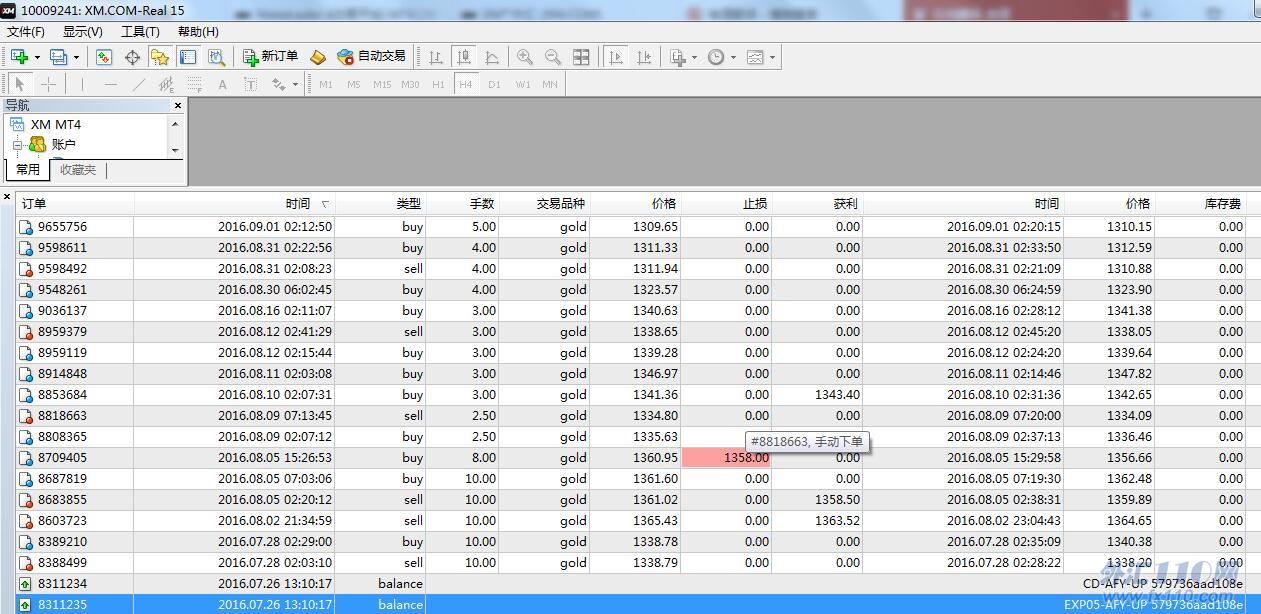Screen dimensions: 1261x614
Task: Switch to the 常用 navigator tab
Action: 28,170
